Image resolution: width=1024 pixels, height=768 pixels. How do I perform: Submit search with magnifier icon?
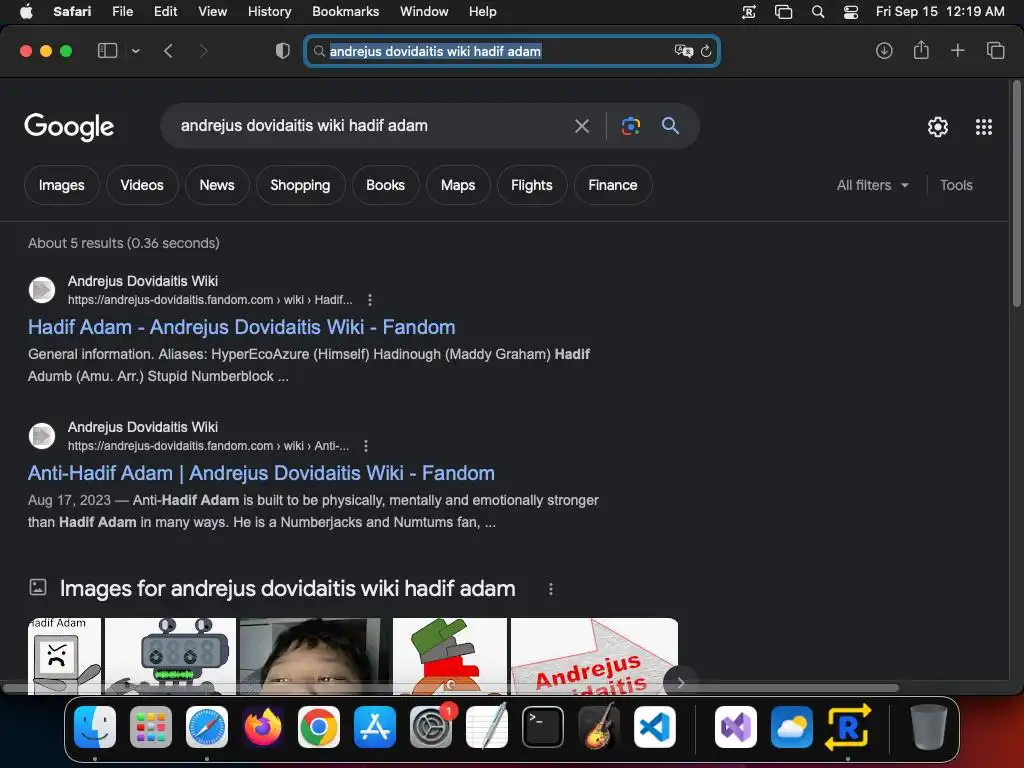coord(670,125)
